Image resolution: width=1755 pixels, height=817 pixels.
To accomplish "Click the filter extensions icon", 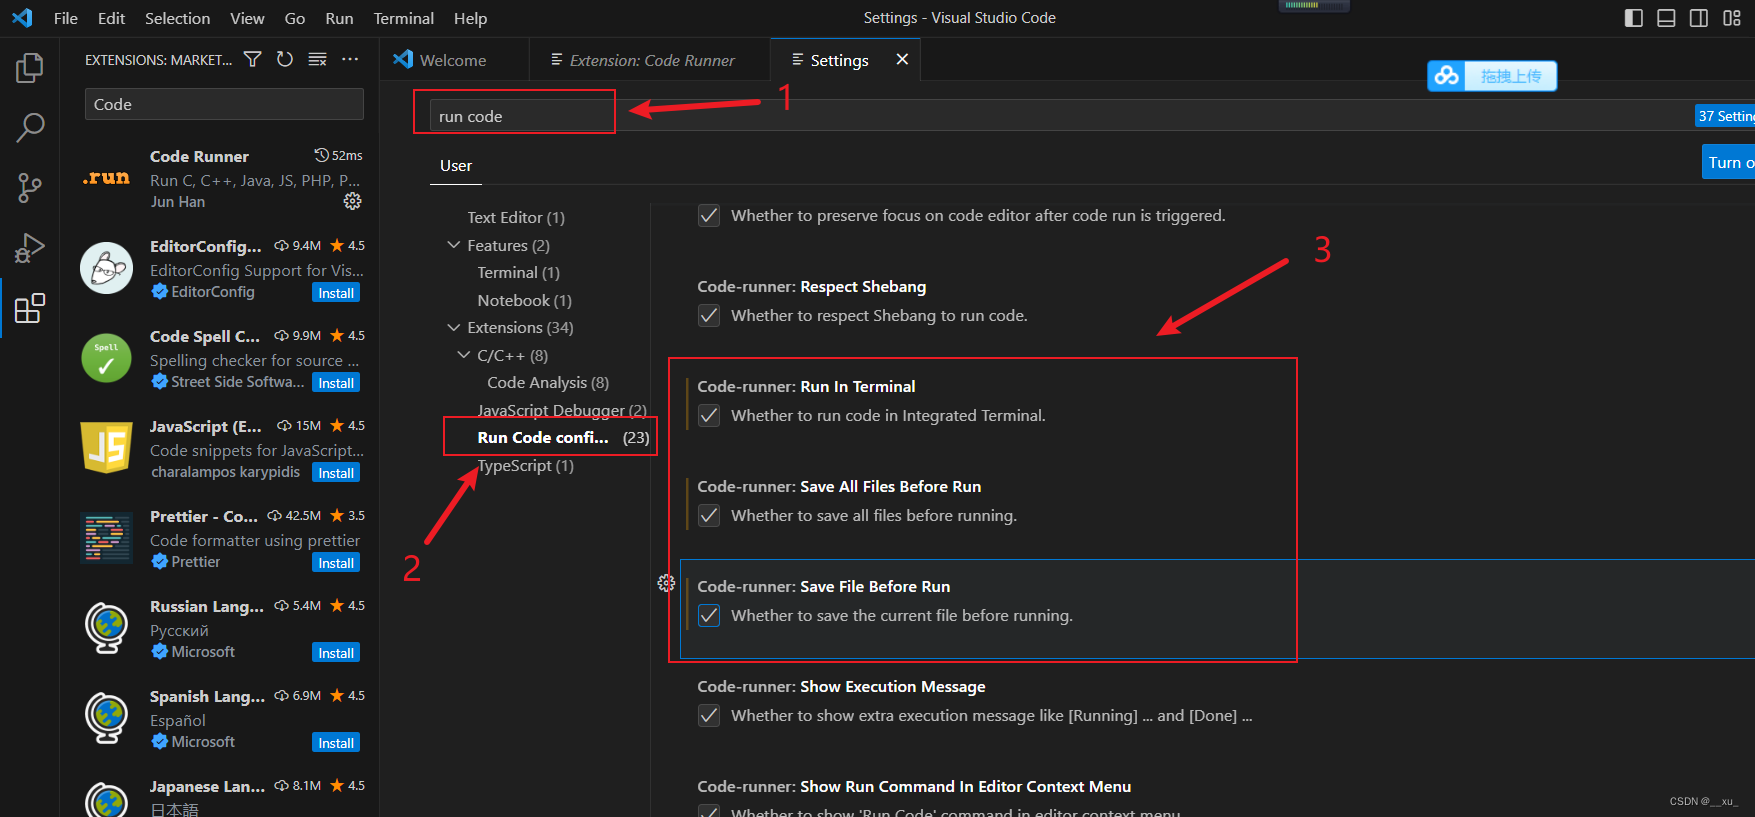I will click(x=253, y=60).
